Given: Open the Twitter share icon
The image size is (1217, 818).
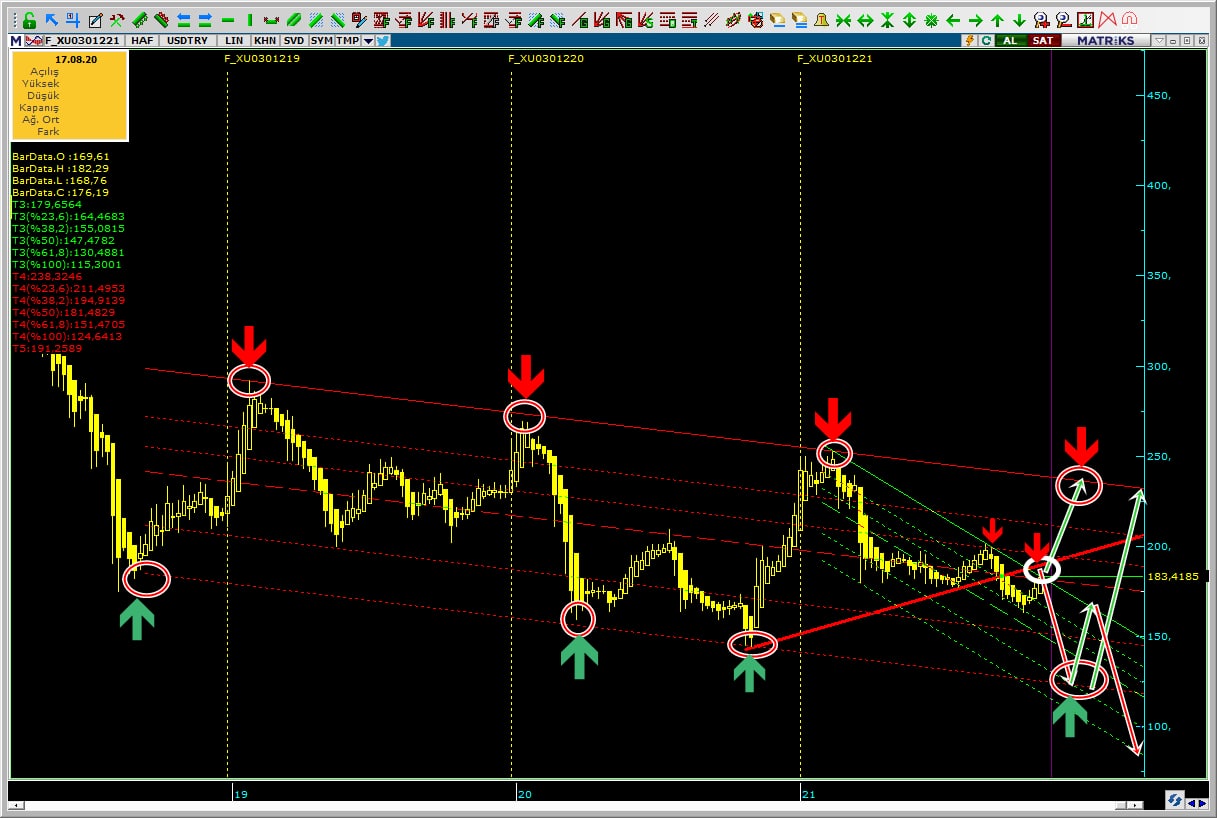Looking at the screenshot, I should pos(383,40).
